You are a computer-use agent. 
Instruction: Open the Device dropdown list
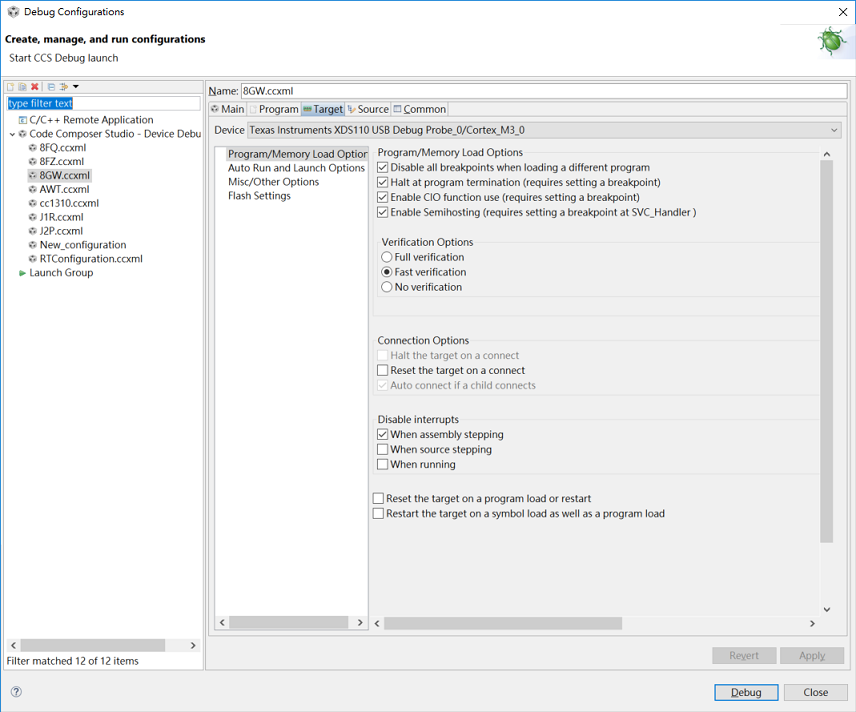click(834, 130)
